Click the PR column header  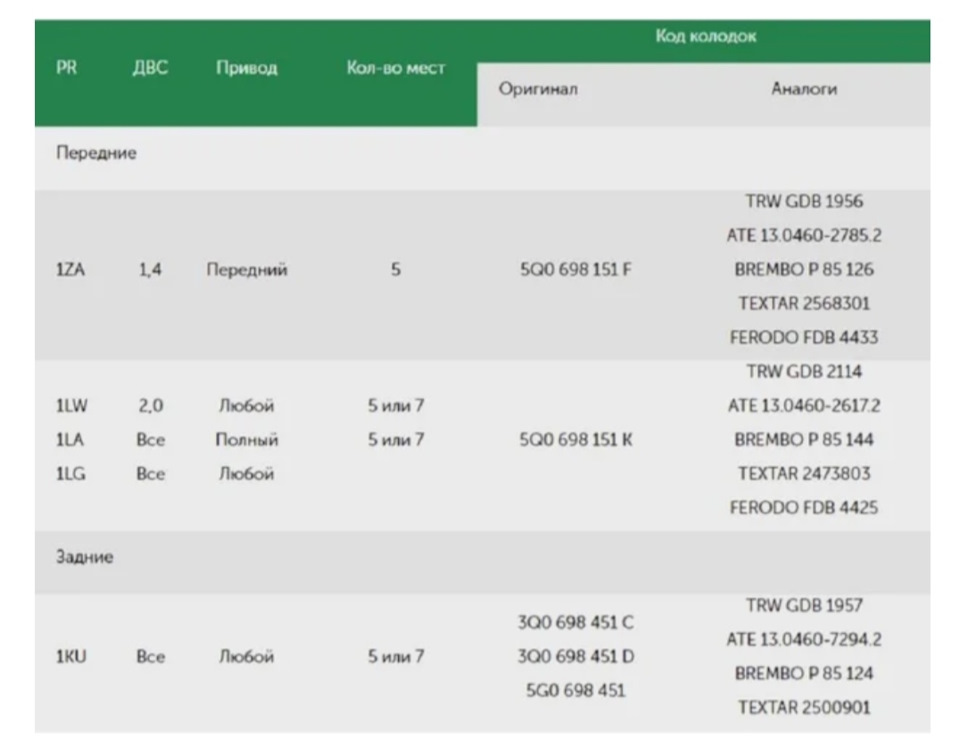[66, 67]
